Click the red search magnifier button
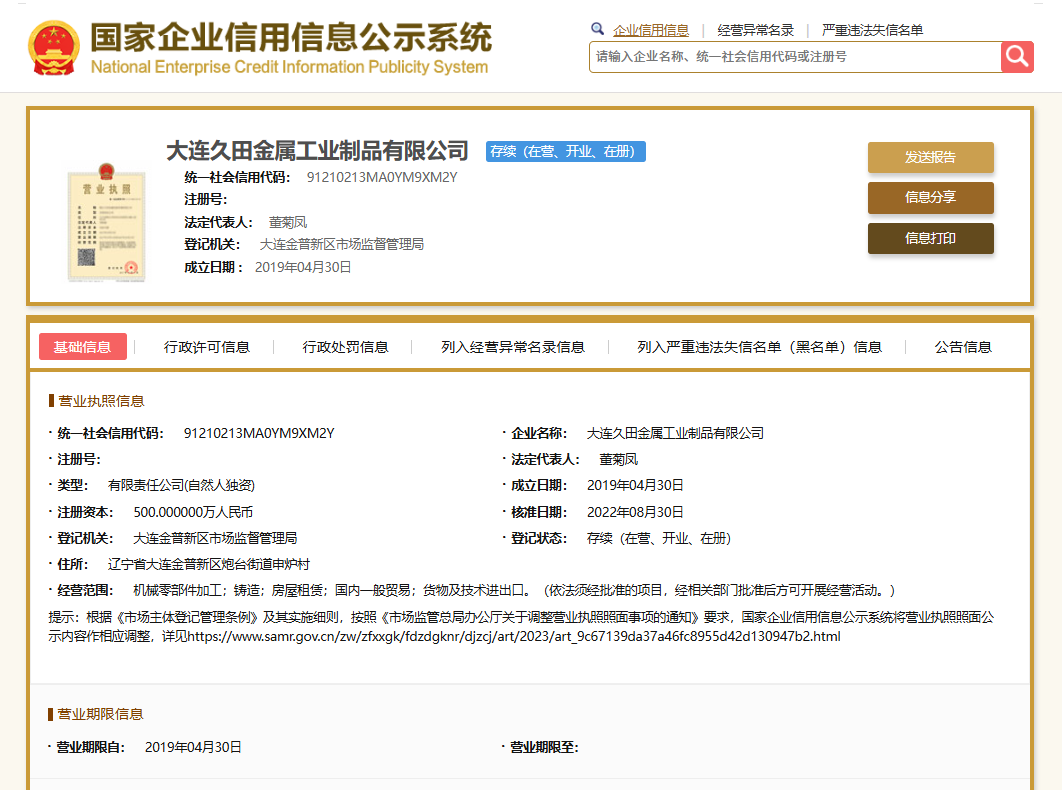This screenshot has width=1062, height=790. (x=1017, y=57)
